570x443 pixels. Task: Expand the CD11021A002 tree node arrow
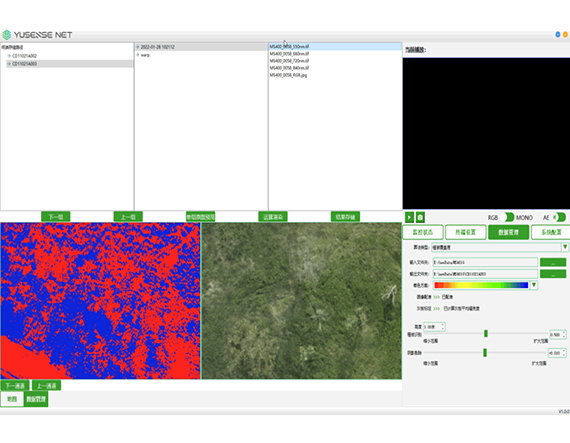pos(9,56)
